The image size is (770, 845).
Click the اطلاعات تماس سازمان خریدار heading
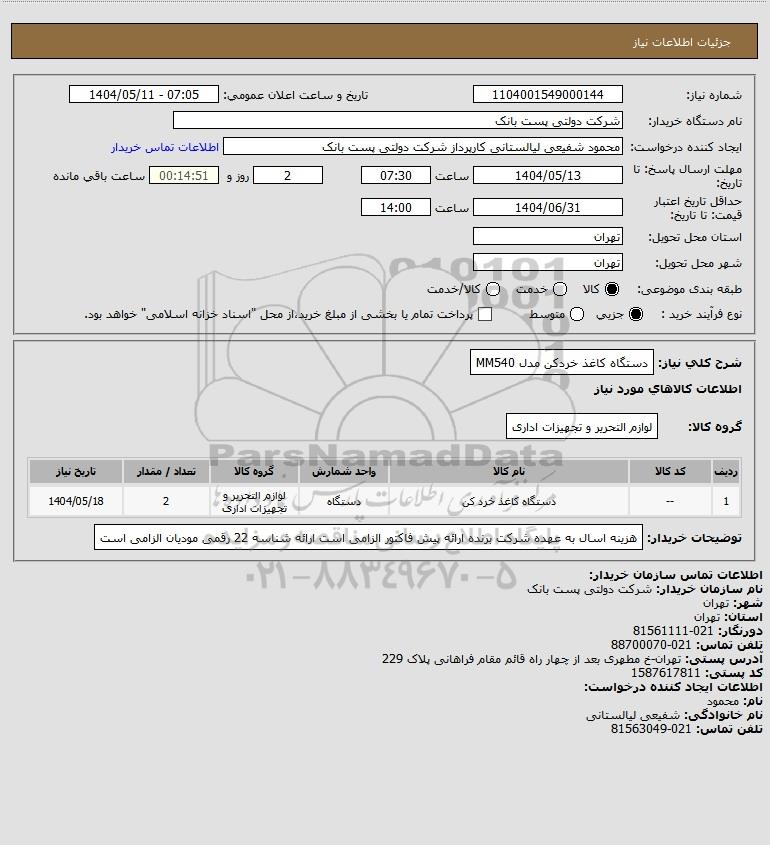pos(676,574)
